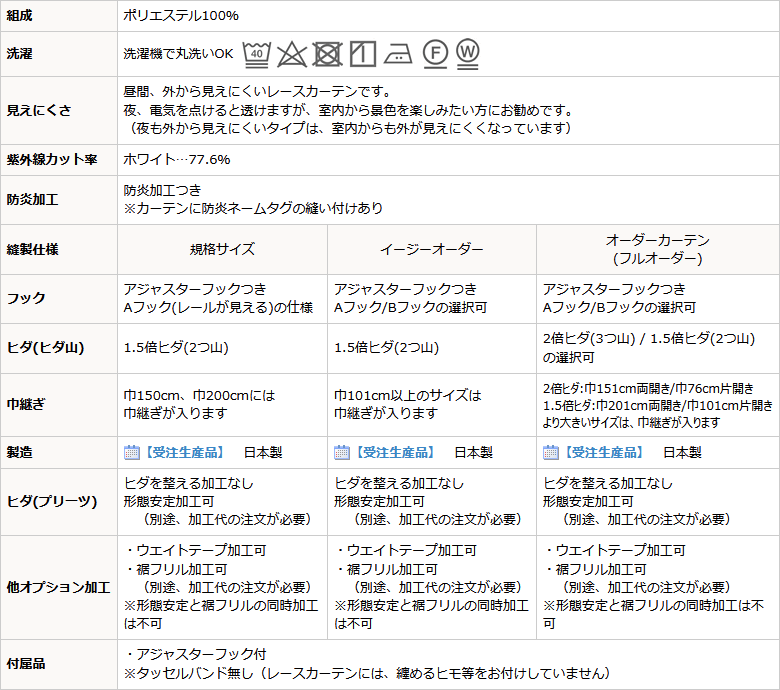Click the circled F dry-clean icon
This screenshot has width=780, height=690.
click(x=435, y=53)
